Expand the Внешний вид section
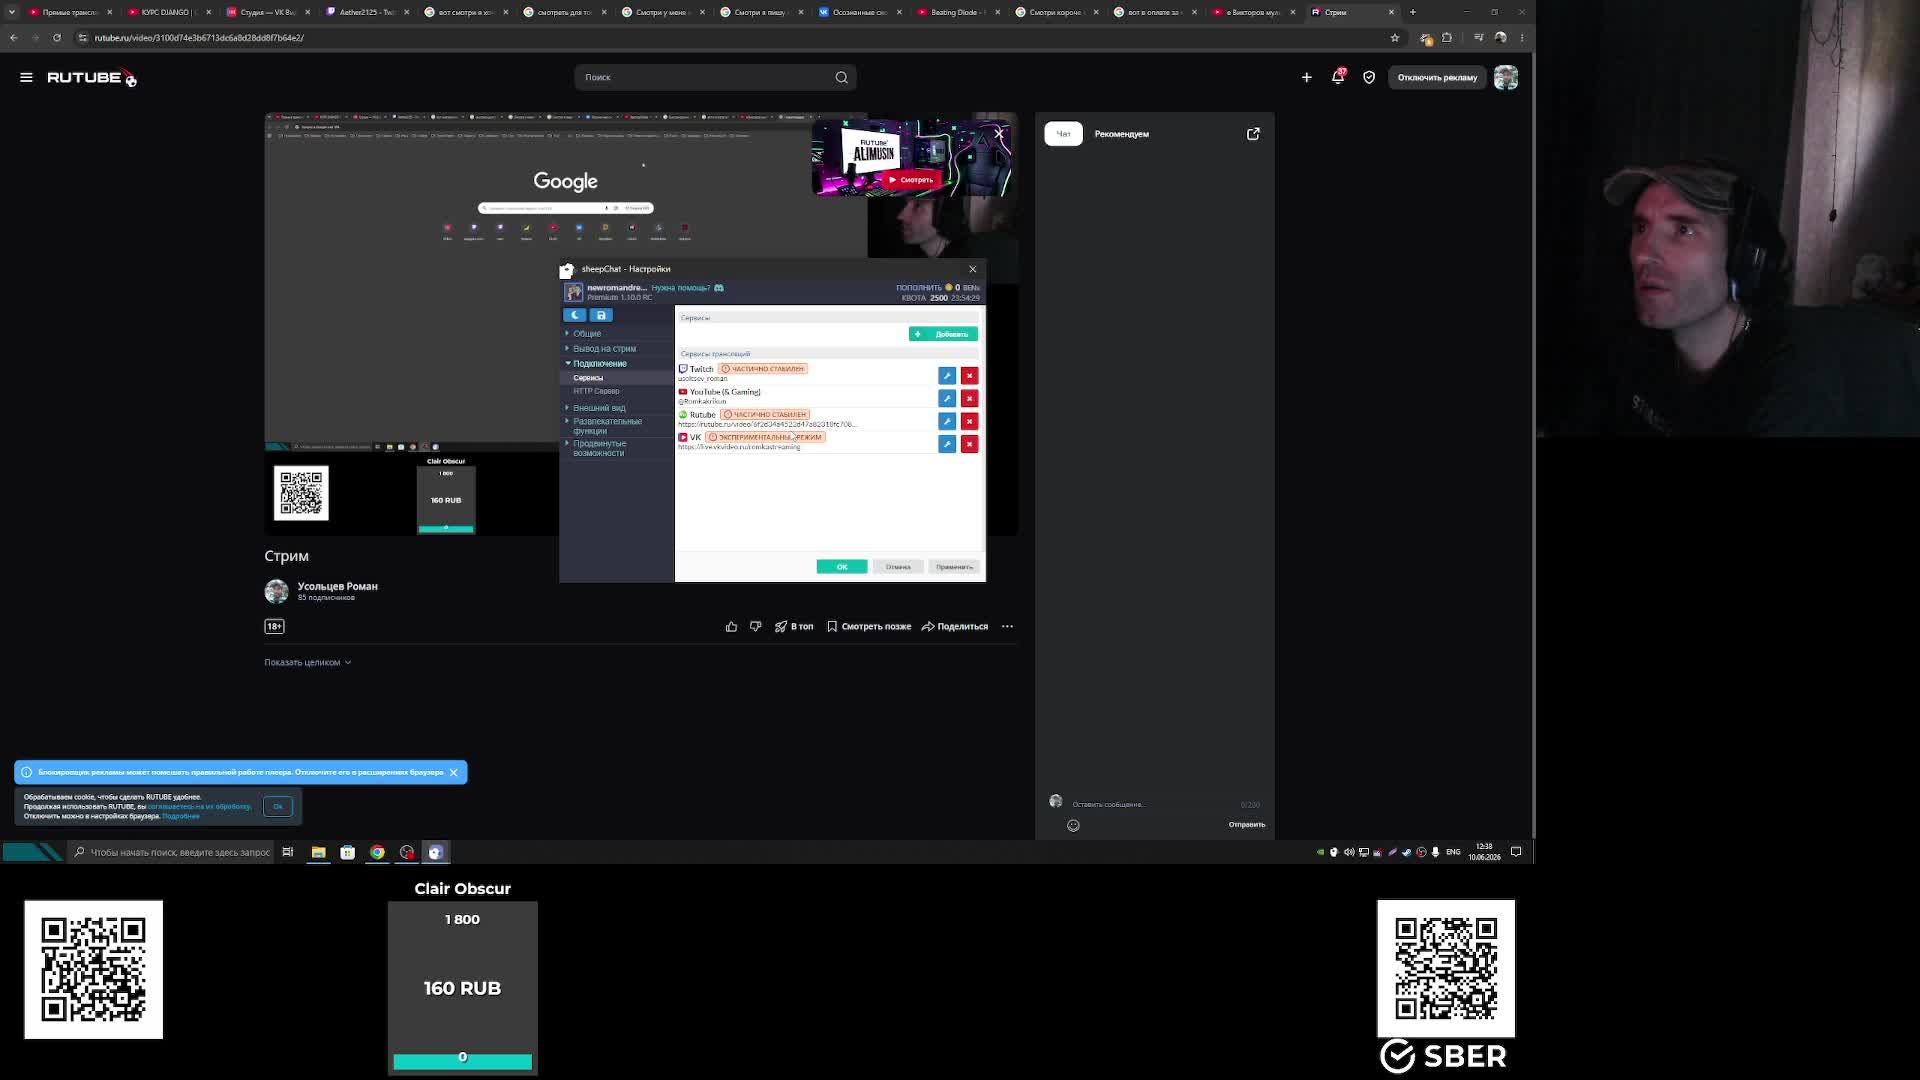This screenshot has height=1080, width=1920. 599,408
